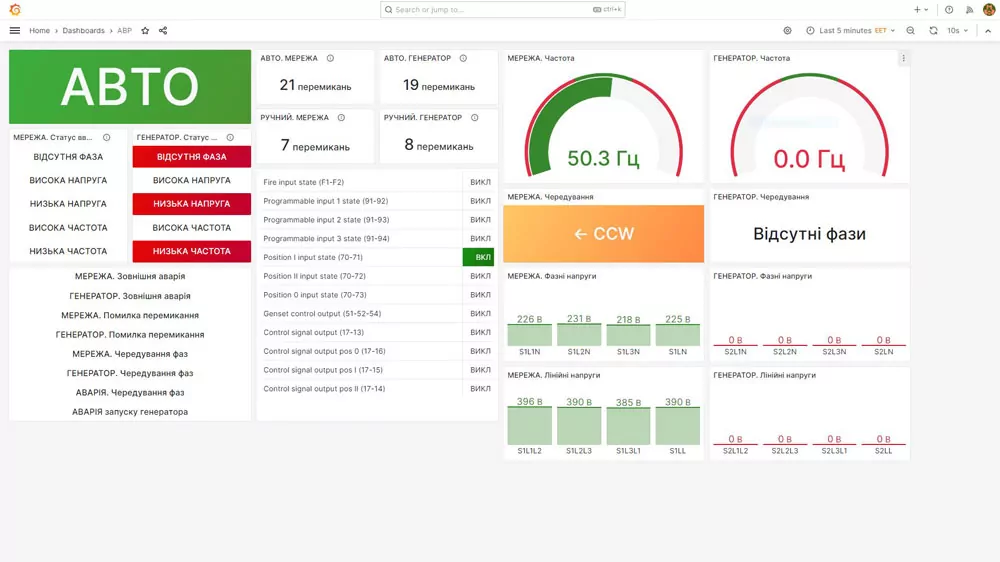Click Position II input state (70-72) row

click(x=377, y=276)
